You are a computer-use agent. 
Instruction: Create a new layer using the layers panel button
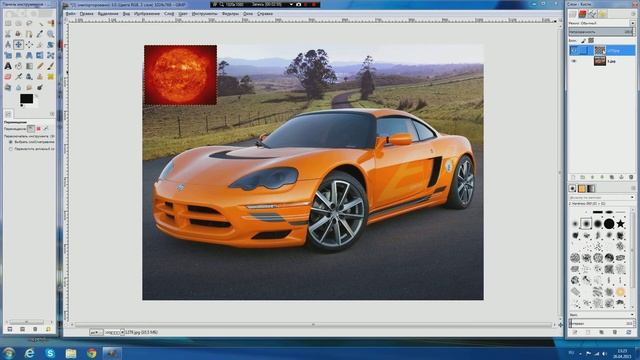[573, 177]
